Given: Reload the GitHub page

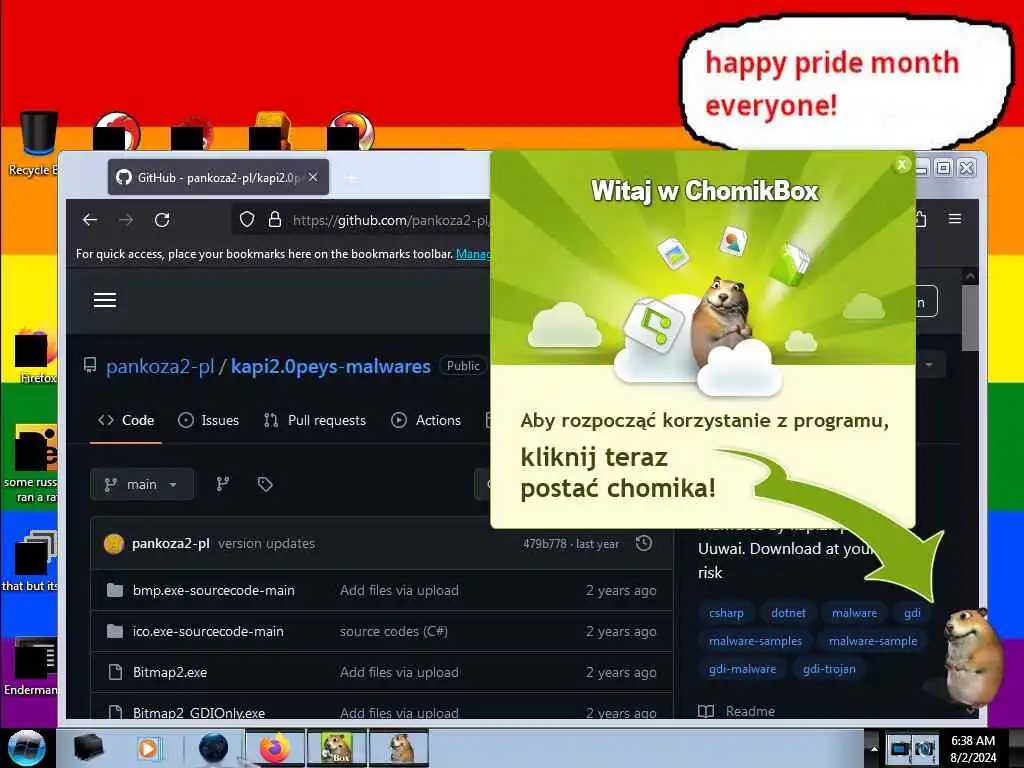Looking at the screenshot, I should pos(162,220).
